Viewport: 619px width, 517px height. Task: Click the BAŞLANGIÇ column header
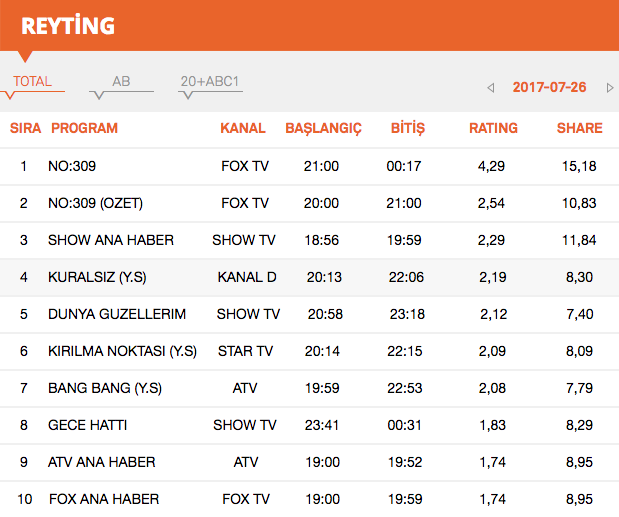(x=323, y=128)
